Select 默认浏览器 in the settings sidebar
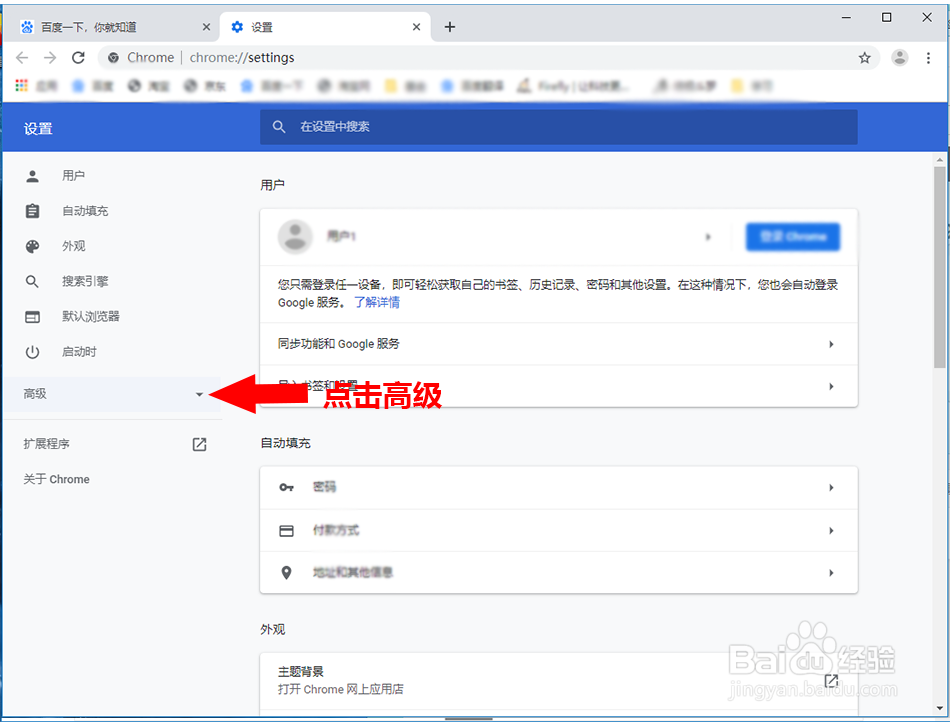 click(x=91, y=317)
